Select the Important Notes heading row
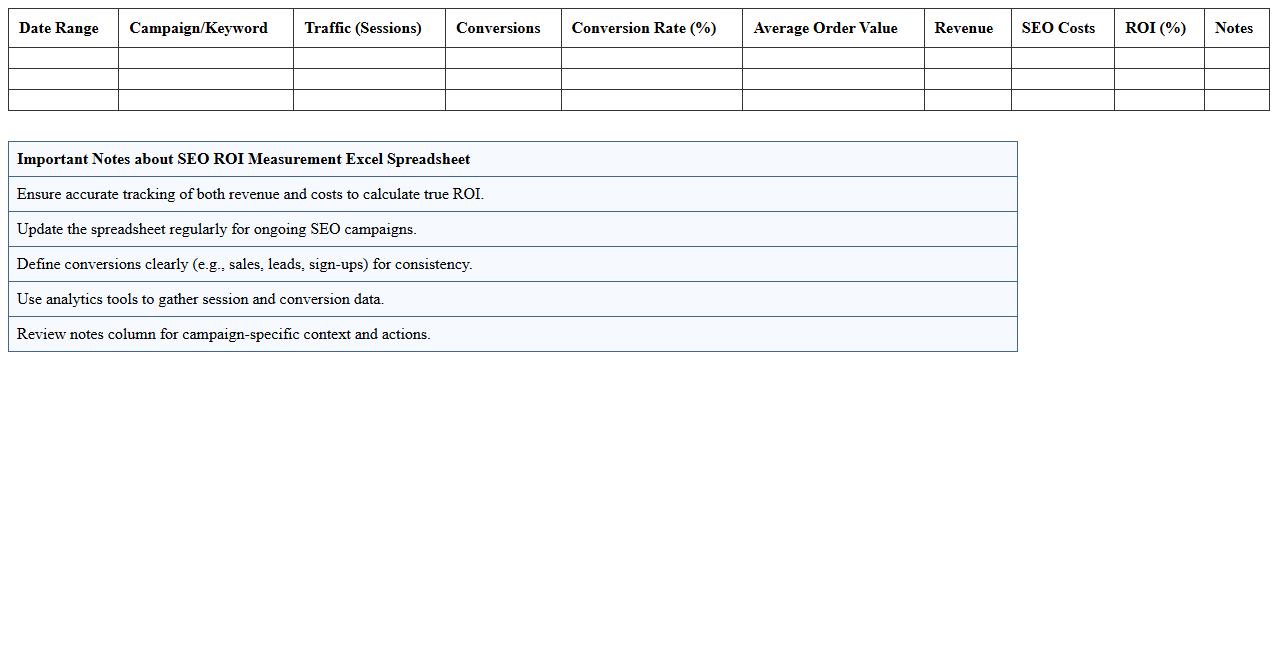The image size is (1278, 650). click(x=512, y=159)
